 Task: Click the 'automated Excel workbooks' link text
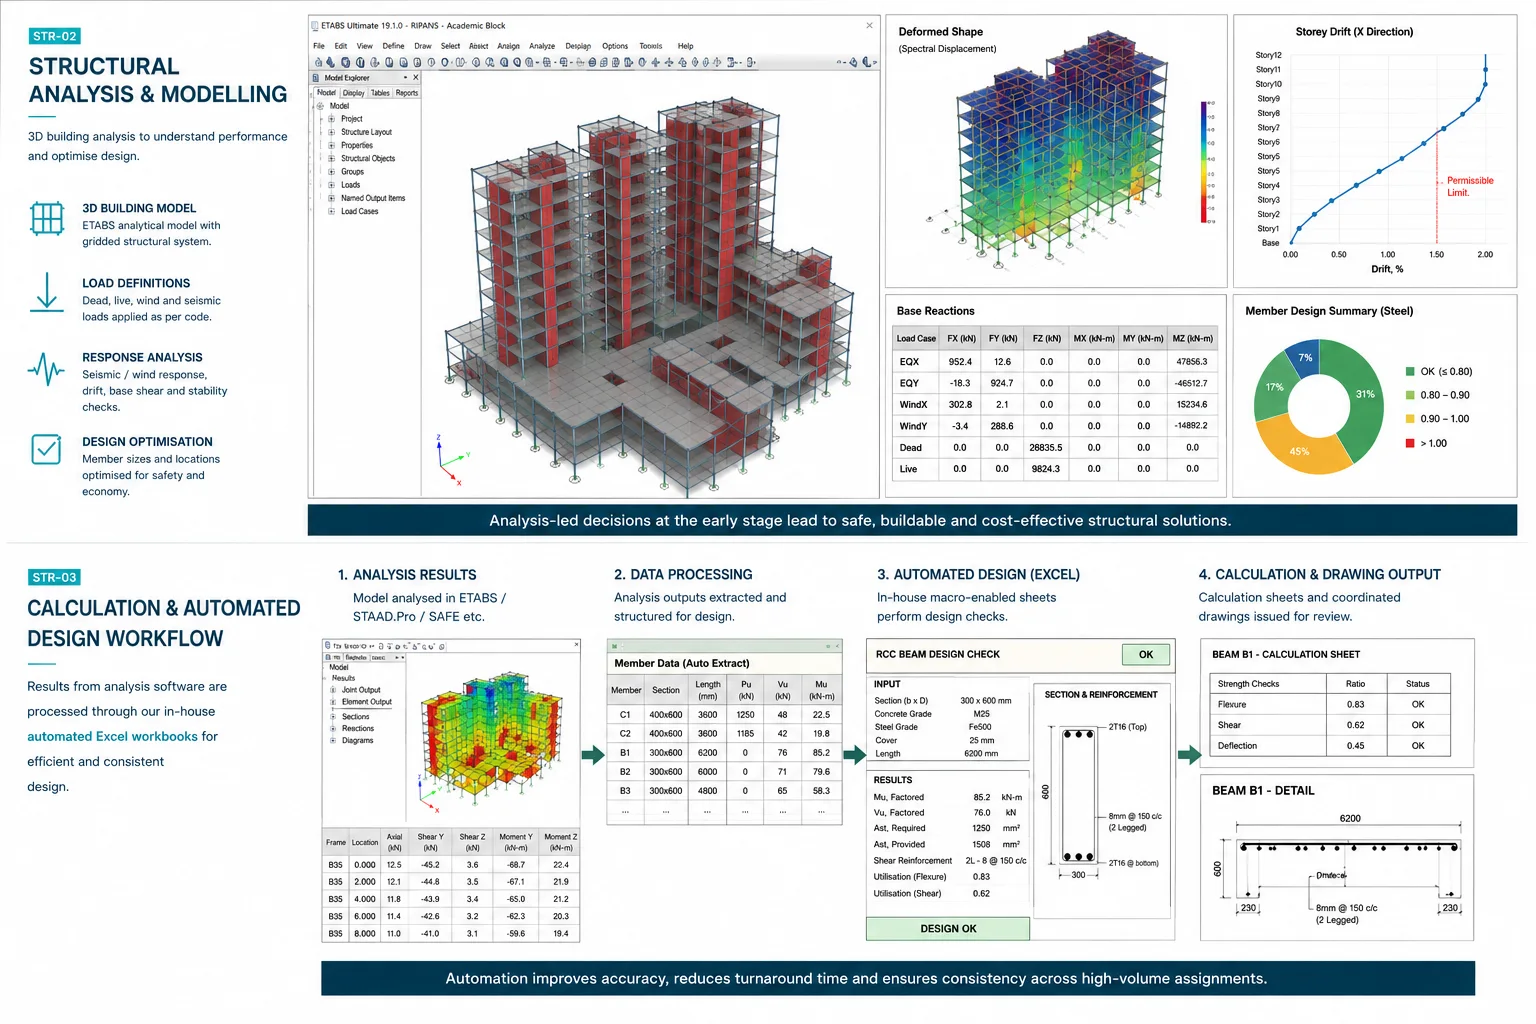(112, 737)
